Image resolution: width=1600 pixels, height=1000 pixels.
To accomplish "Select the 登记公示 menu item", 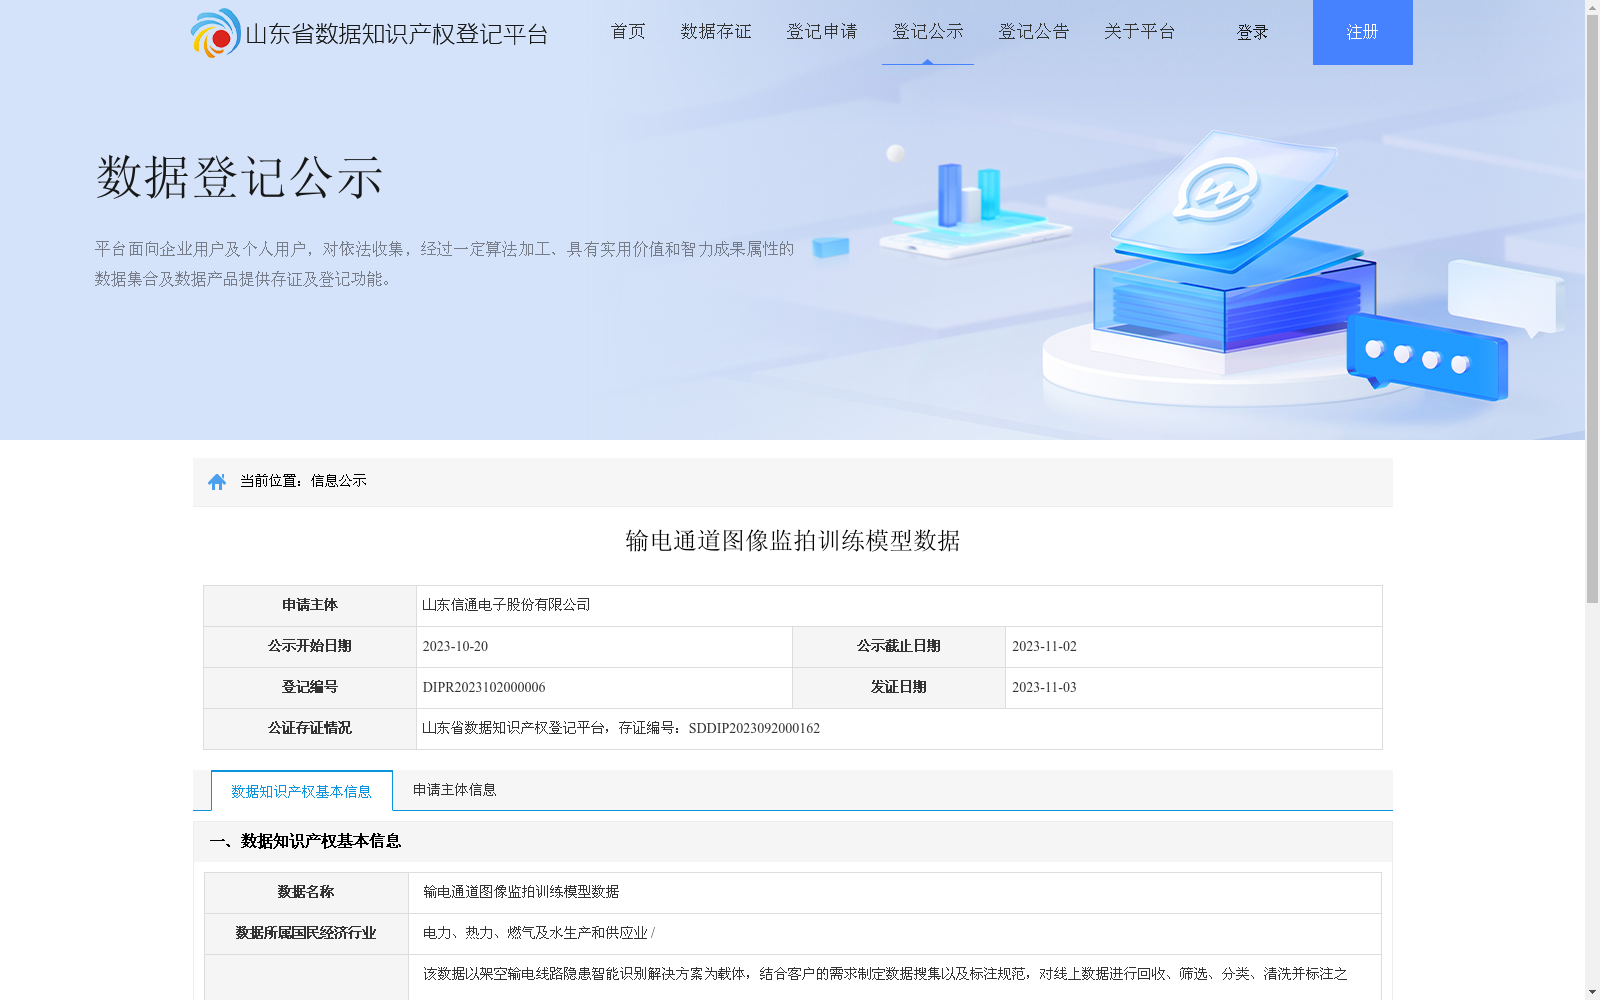I will (928, 32).
